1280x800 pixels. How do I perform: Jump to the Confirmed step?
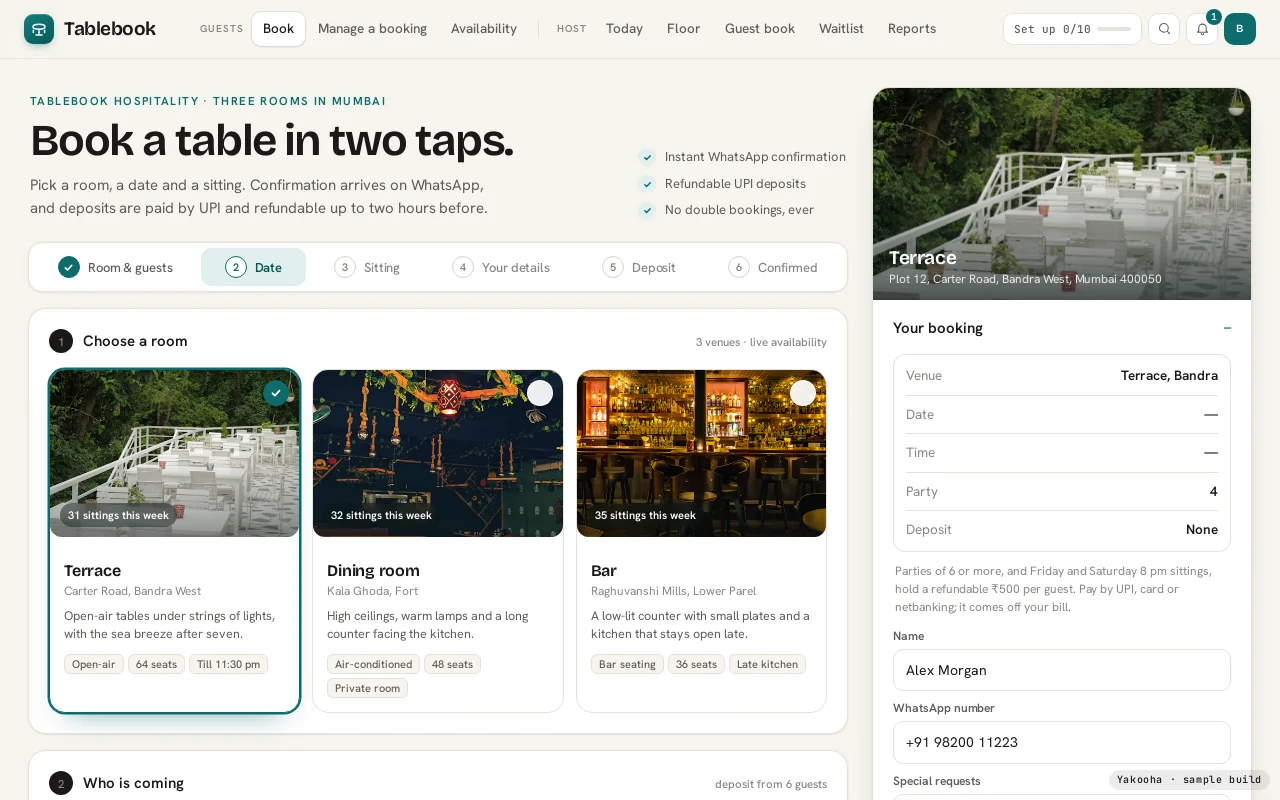(x=773, y=267)
